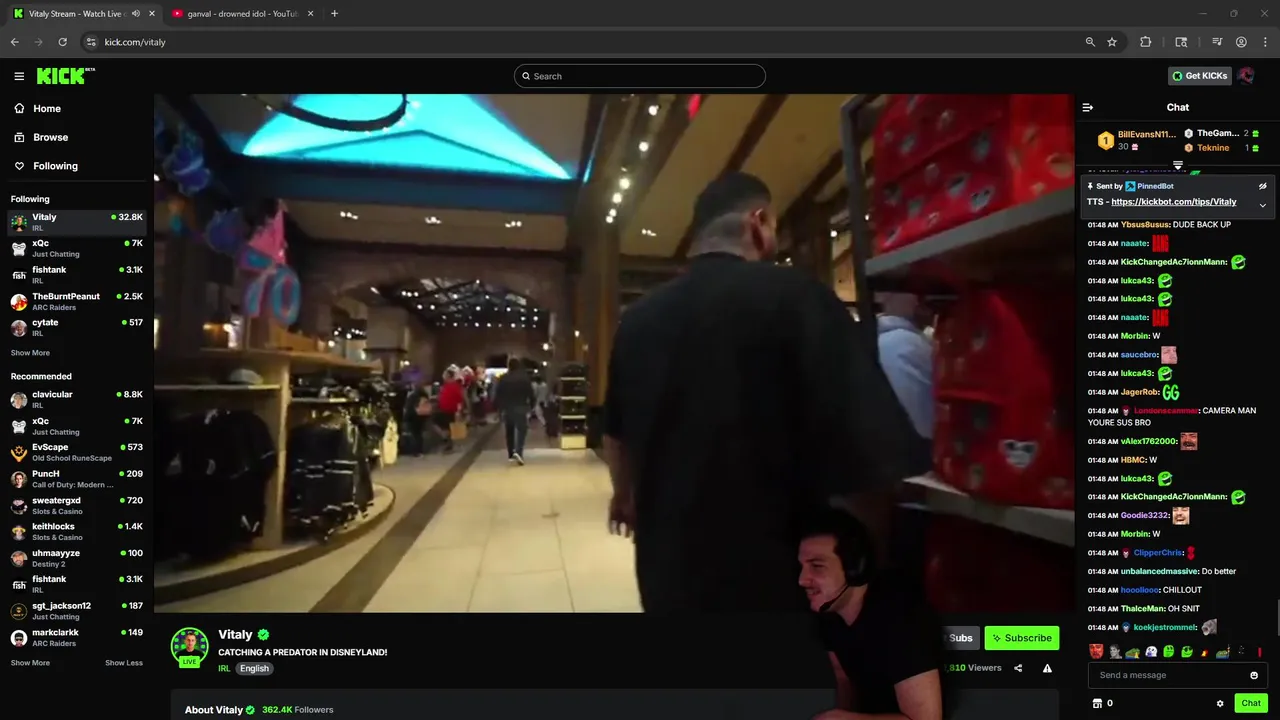Screen dimensions: 1280x720
Task: Open PuncH recommended channel
Action: coord(77,479)
